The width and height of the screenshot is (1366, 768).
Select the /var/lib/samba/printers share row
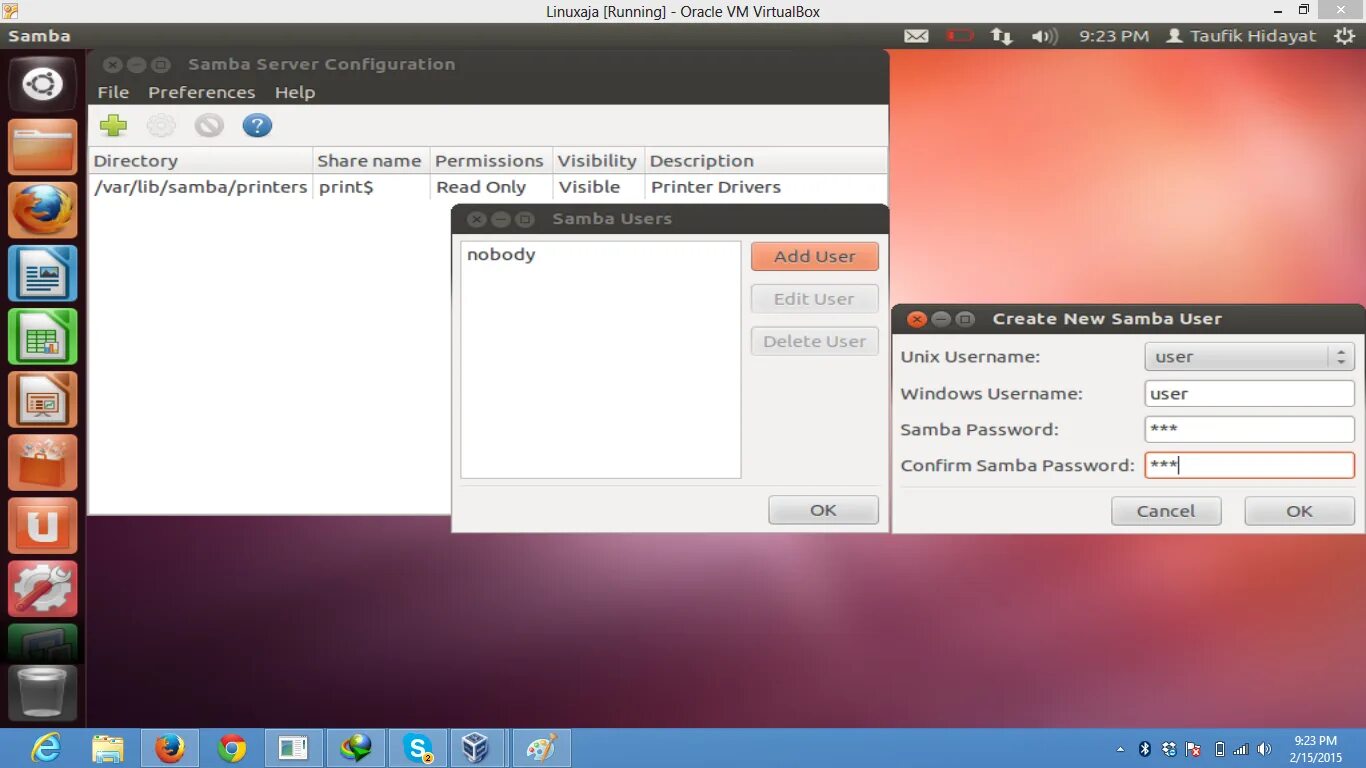tap(488, 187)
